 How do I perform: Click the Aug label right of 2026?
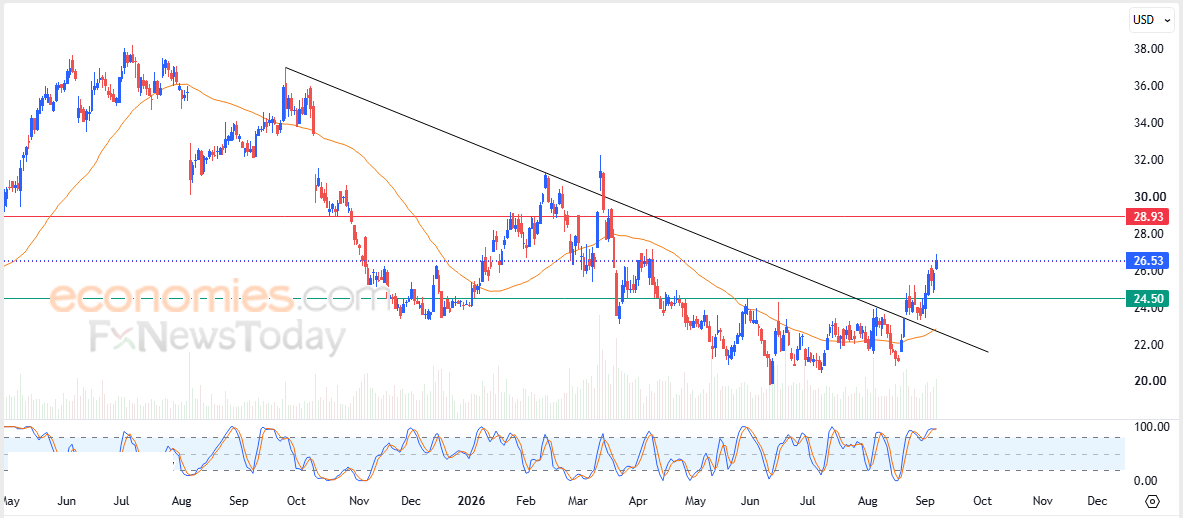[868, 501]
